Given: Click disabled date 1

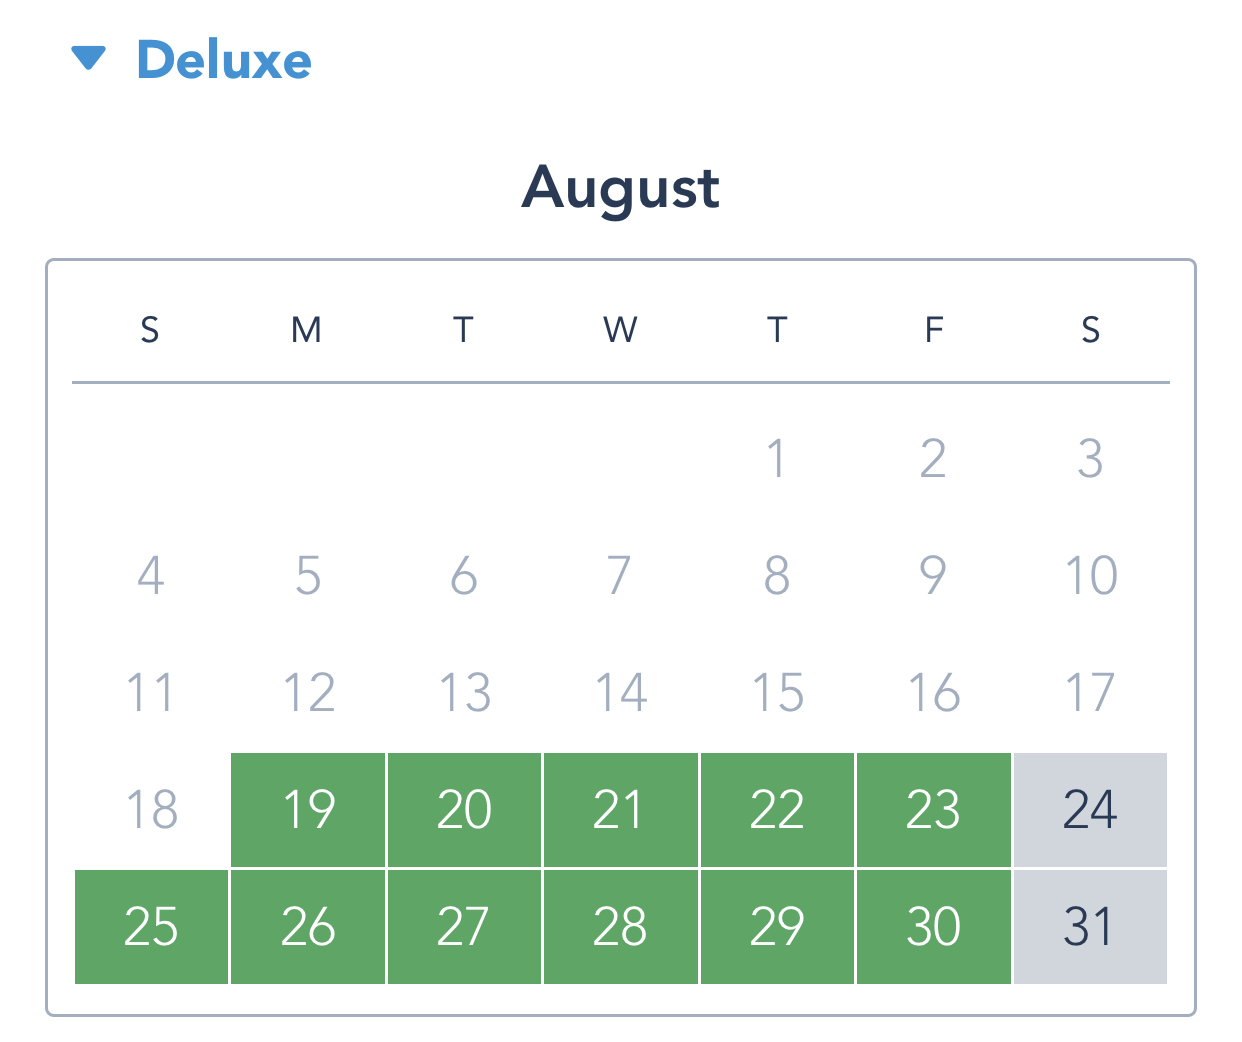Looking at the screenshot, I should pos(777,458).
